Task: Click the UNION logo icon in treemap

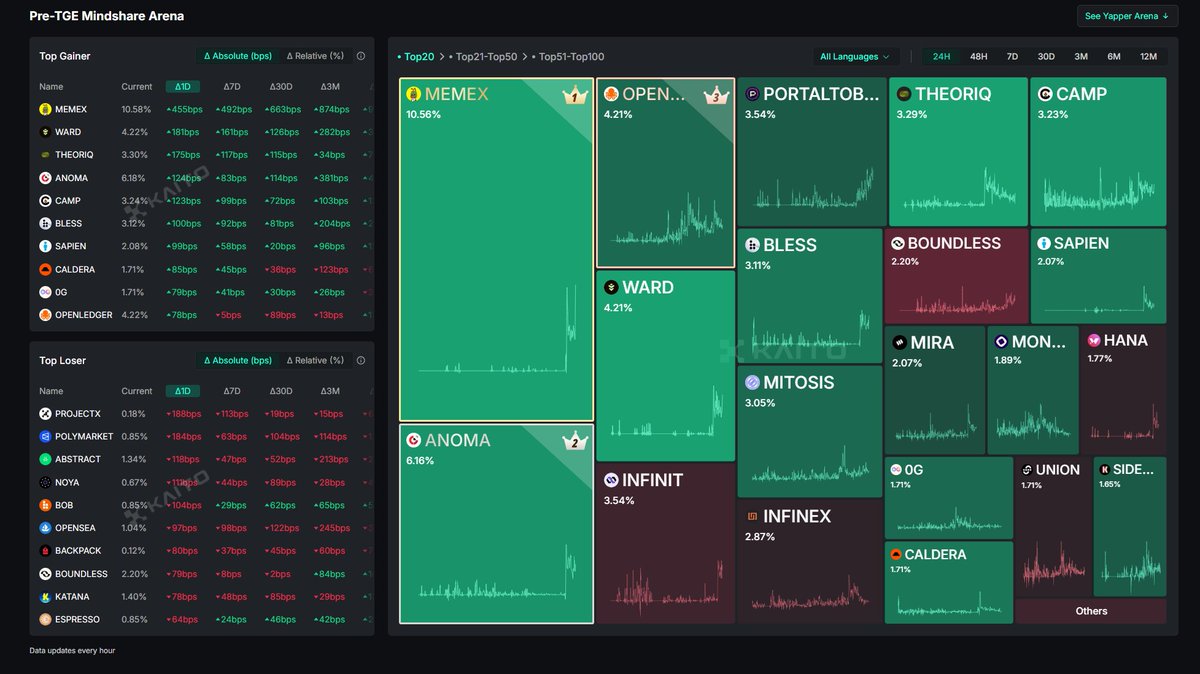Action: point(1026,469)
